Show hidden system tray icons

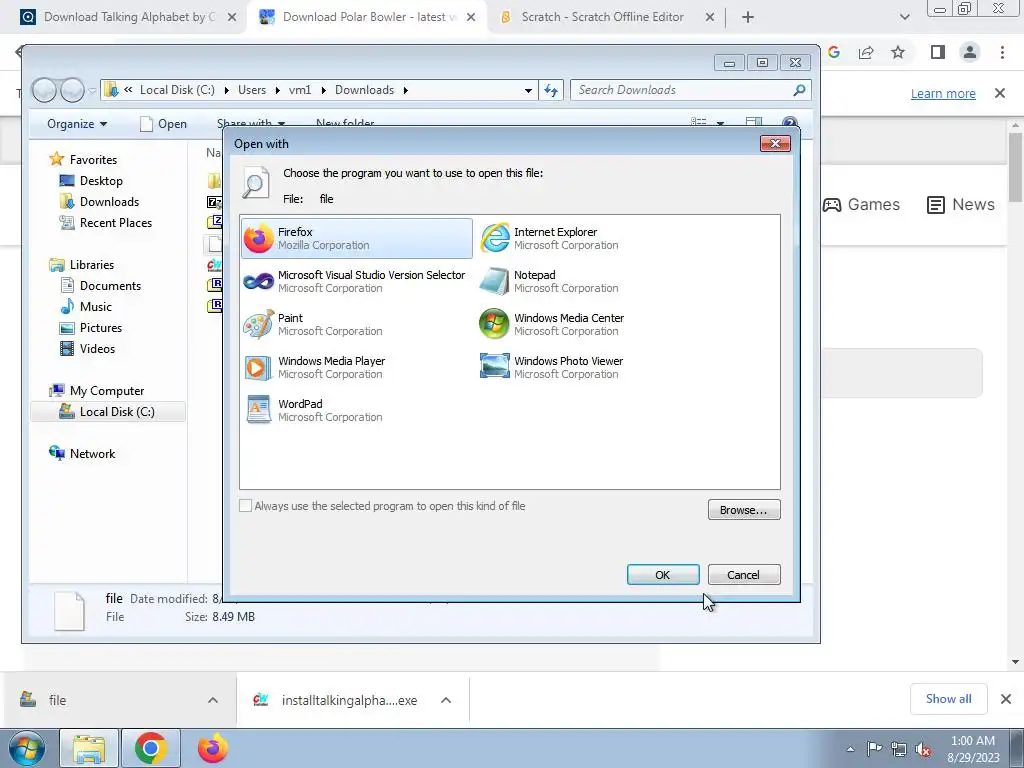(x=850, y=749)
